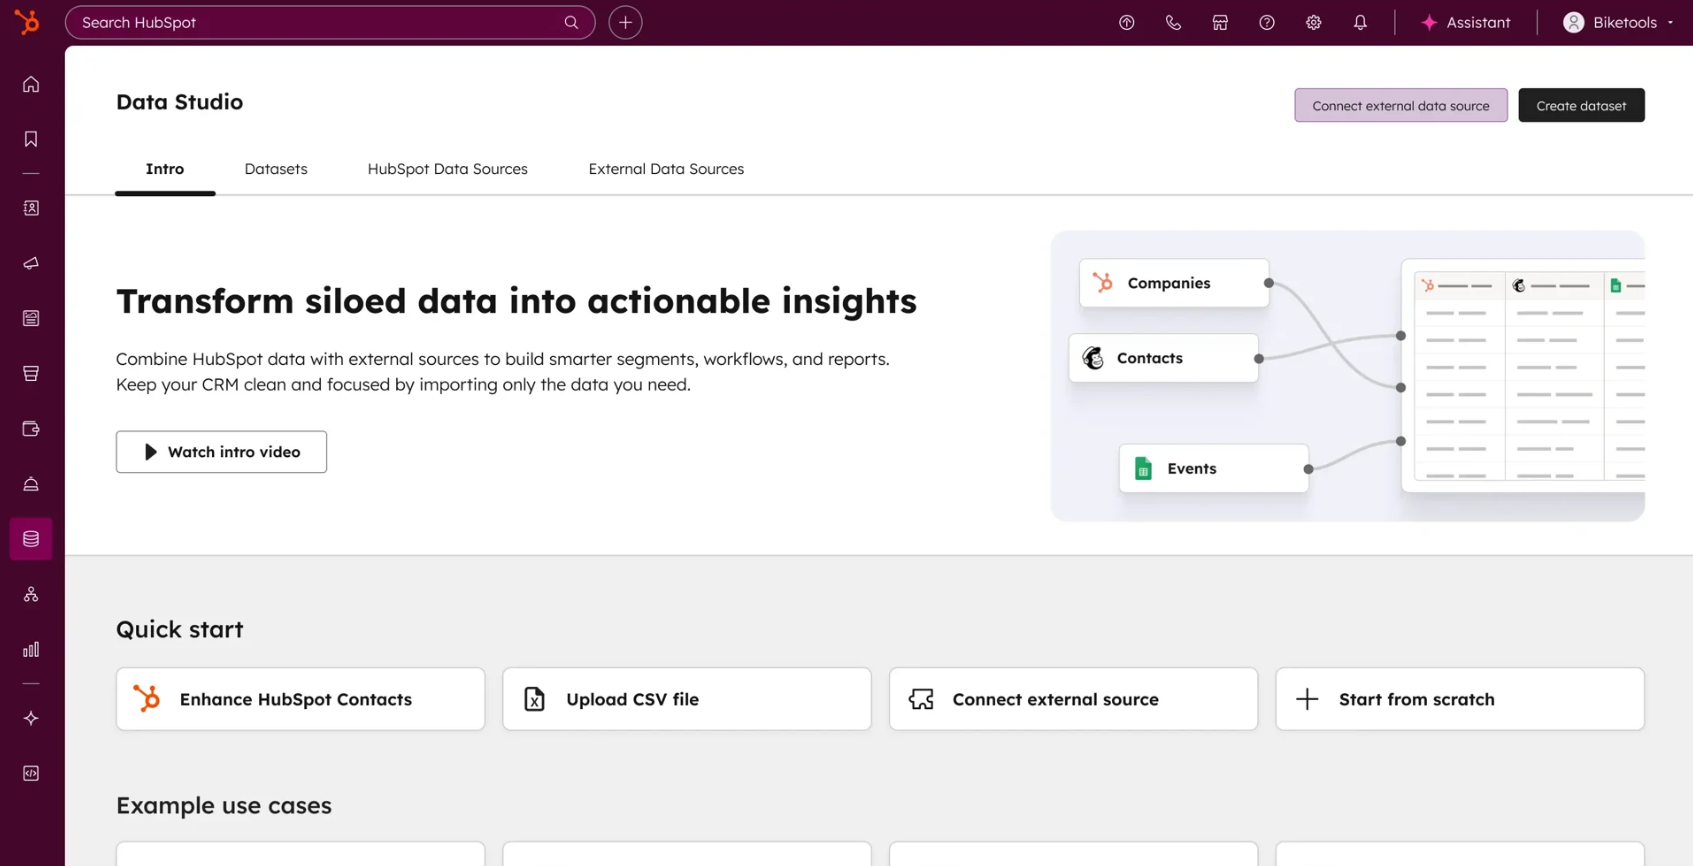Click the upgrade arrow icon in the top bar
The image size is (1693, 866).
point(1127,22)
